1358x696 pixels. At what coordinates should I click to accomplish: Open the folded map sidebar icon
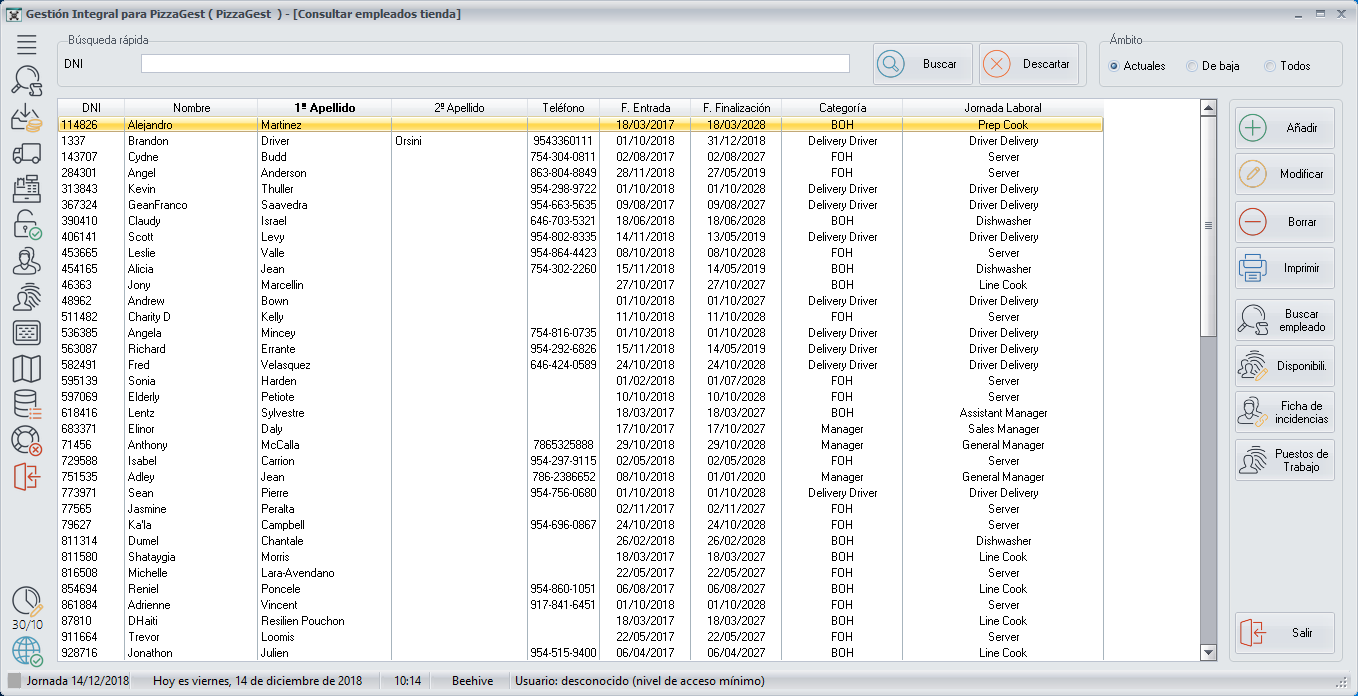[x=26, y=369]
